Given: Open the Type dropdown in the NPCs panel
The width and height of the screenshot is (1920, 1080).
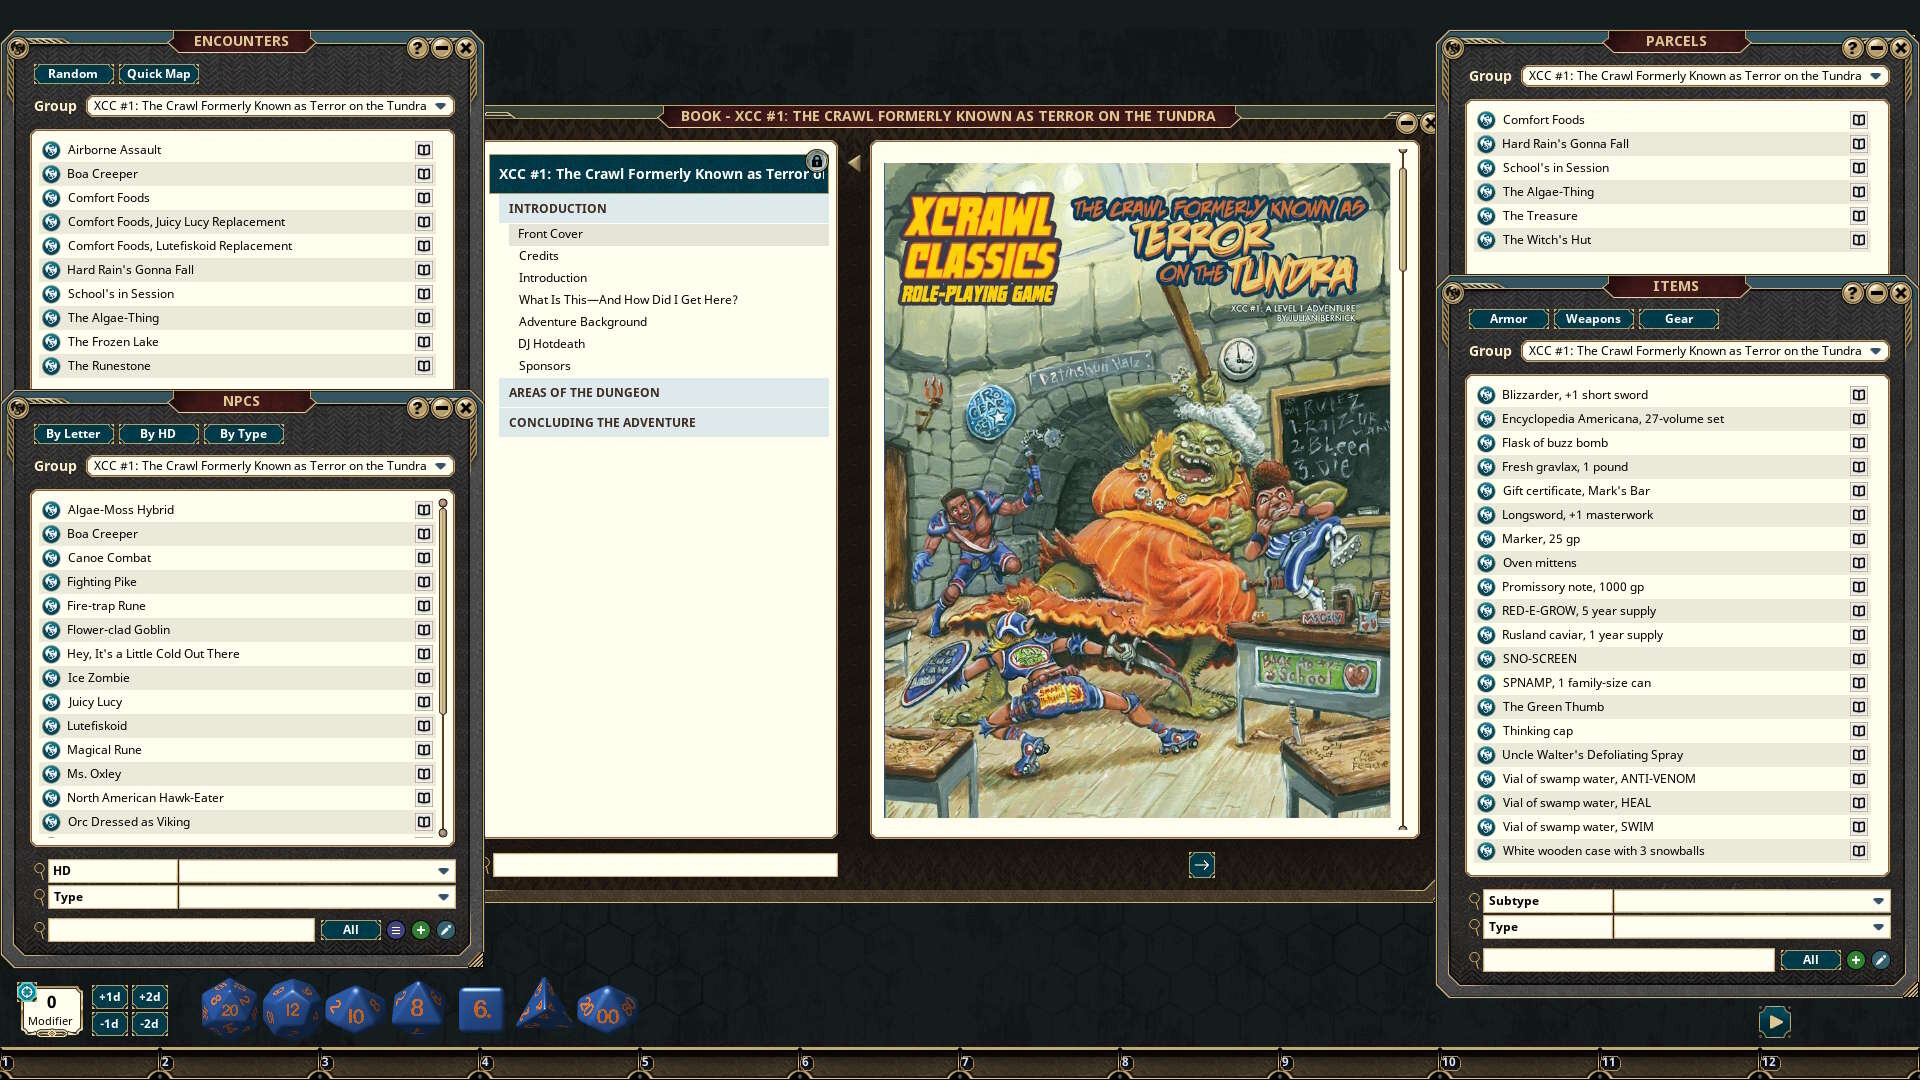Looking at the screenshot, I should (316, 897).
